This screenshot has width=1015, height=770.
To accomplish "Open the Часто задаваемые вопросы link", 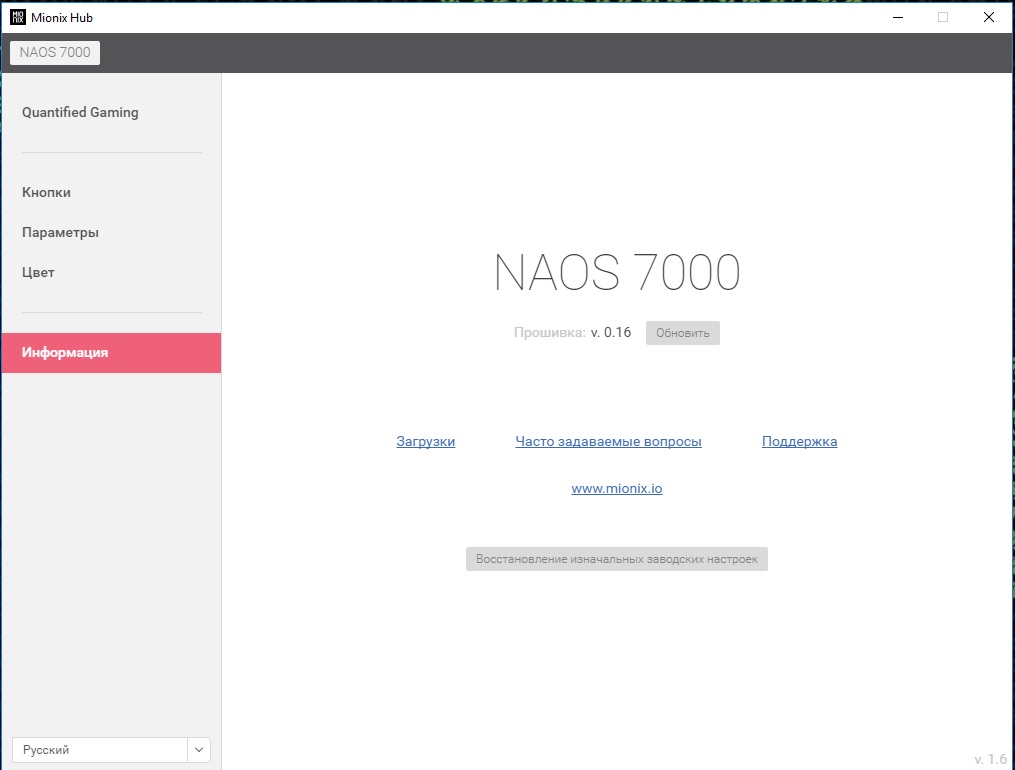I will click(x=608, y=441).
